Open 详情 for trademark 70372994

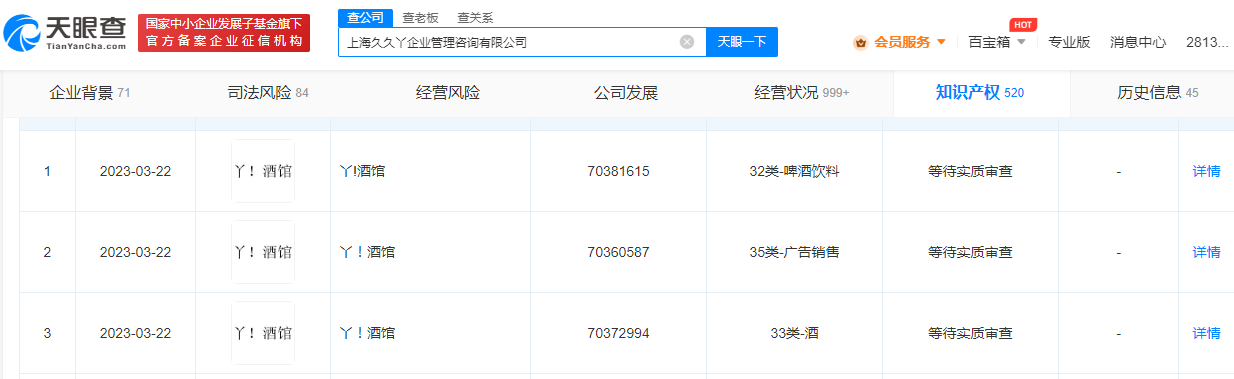[x=1206, y=333]
